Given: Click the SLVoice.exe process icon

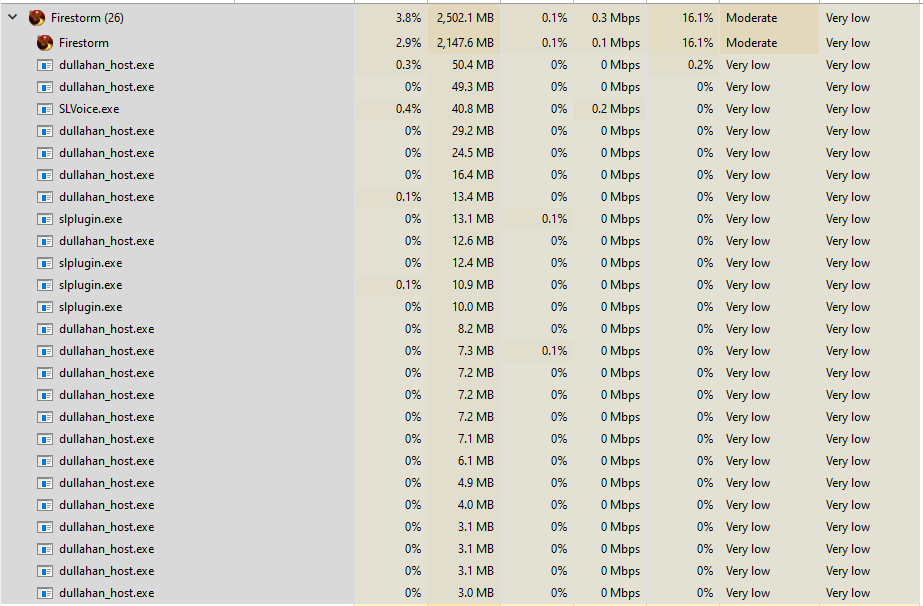Looking at the screenshot, I should (45, 109).
